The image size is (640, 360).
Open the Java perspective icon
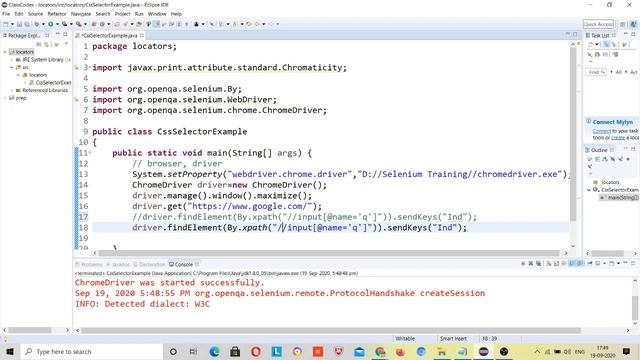(633, 24)
